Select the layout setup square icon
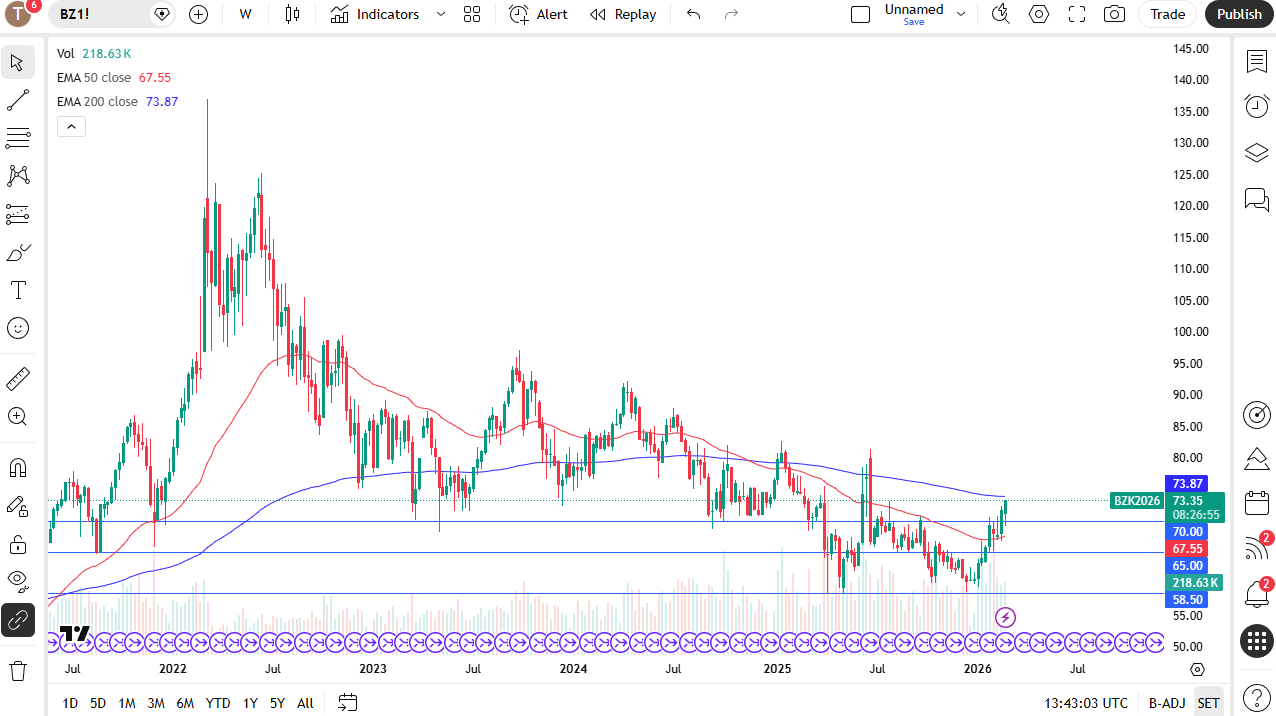This screenshot has height=716, width=1276. click(860, 14)
